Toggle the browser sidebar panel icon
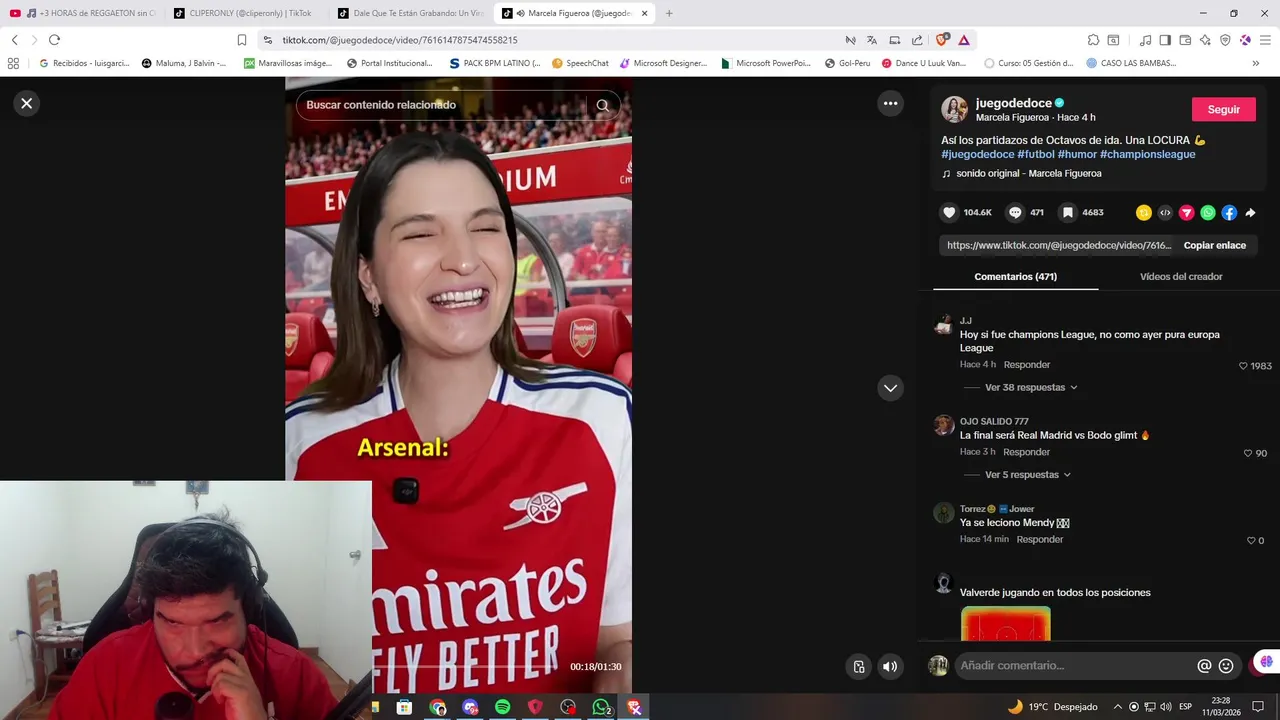 [x=1165, y=40]
